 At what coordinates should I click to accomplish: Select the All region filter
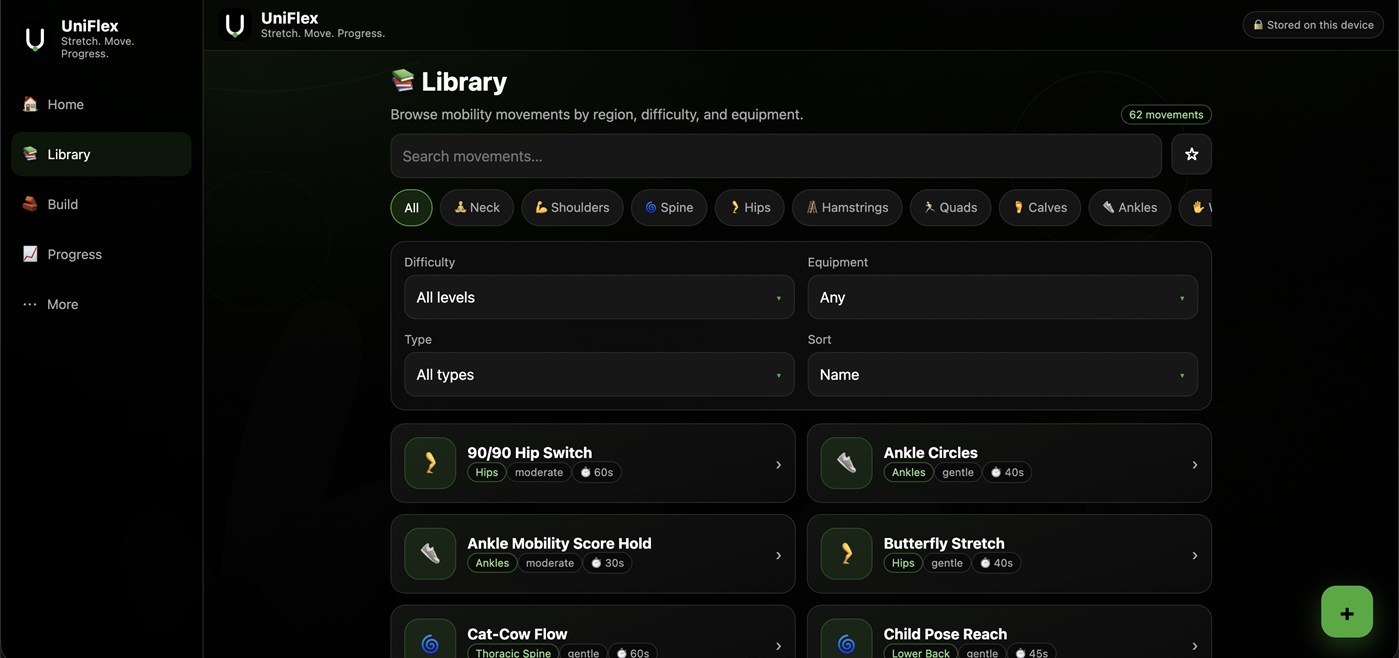411,208
